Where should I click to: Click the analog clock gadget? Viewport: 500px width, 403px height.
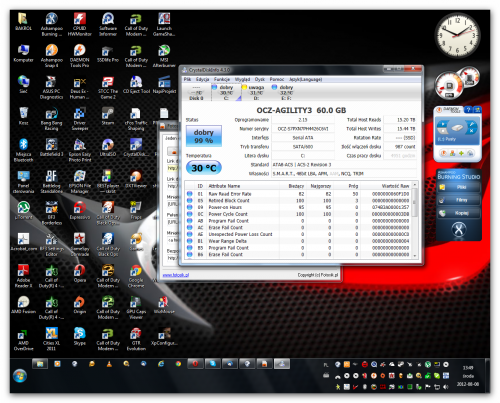[x=458, y=35]
